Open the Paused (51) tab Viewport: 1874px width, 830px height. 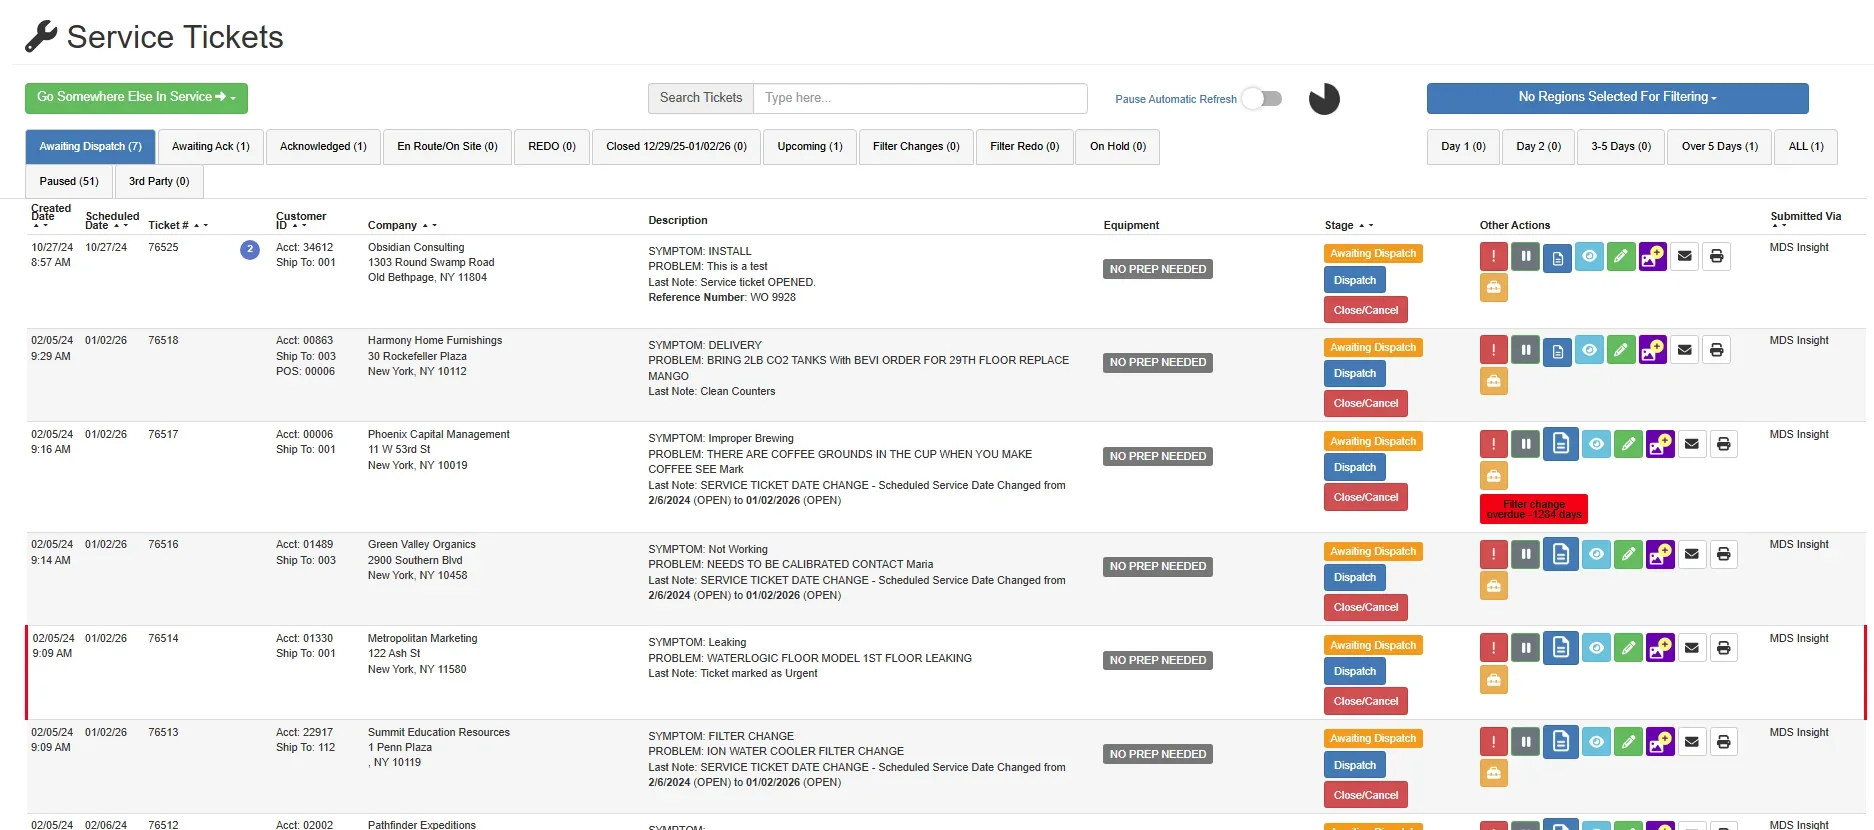[x=69, y=182]
